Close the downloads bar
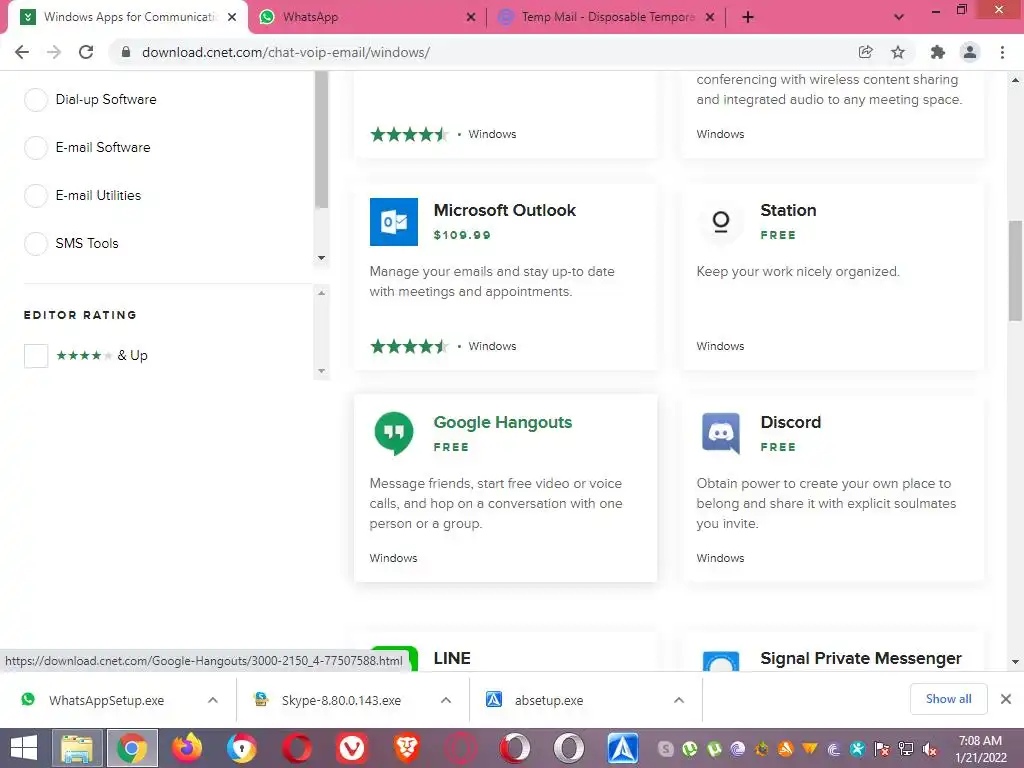The image size is (1024, 768). [1006, 699]
